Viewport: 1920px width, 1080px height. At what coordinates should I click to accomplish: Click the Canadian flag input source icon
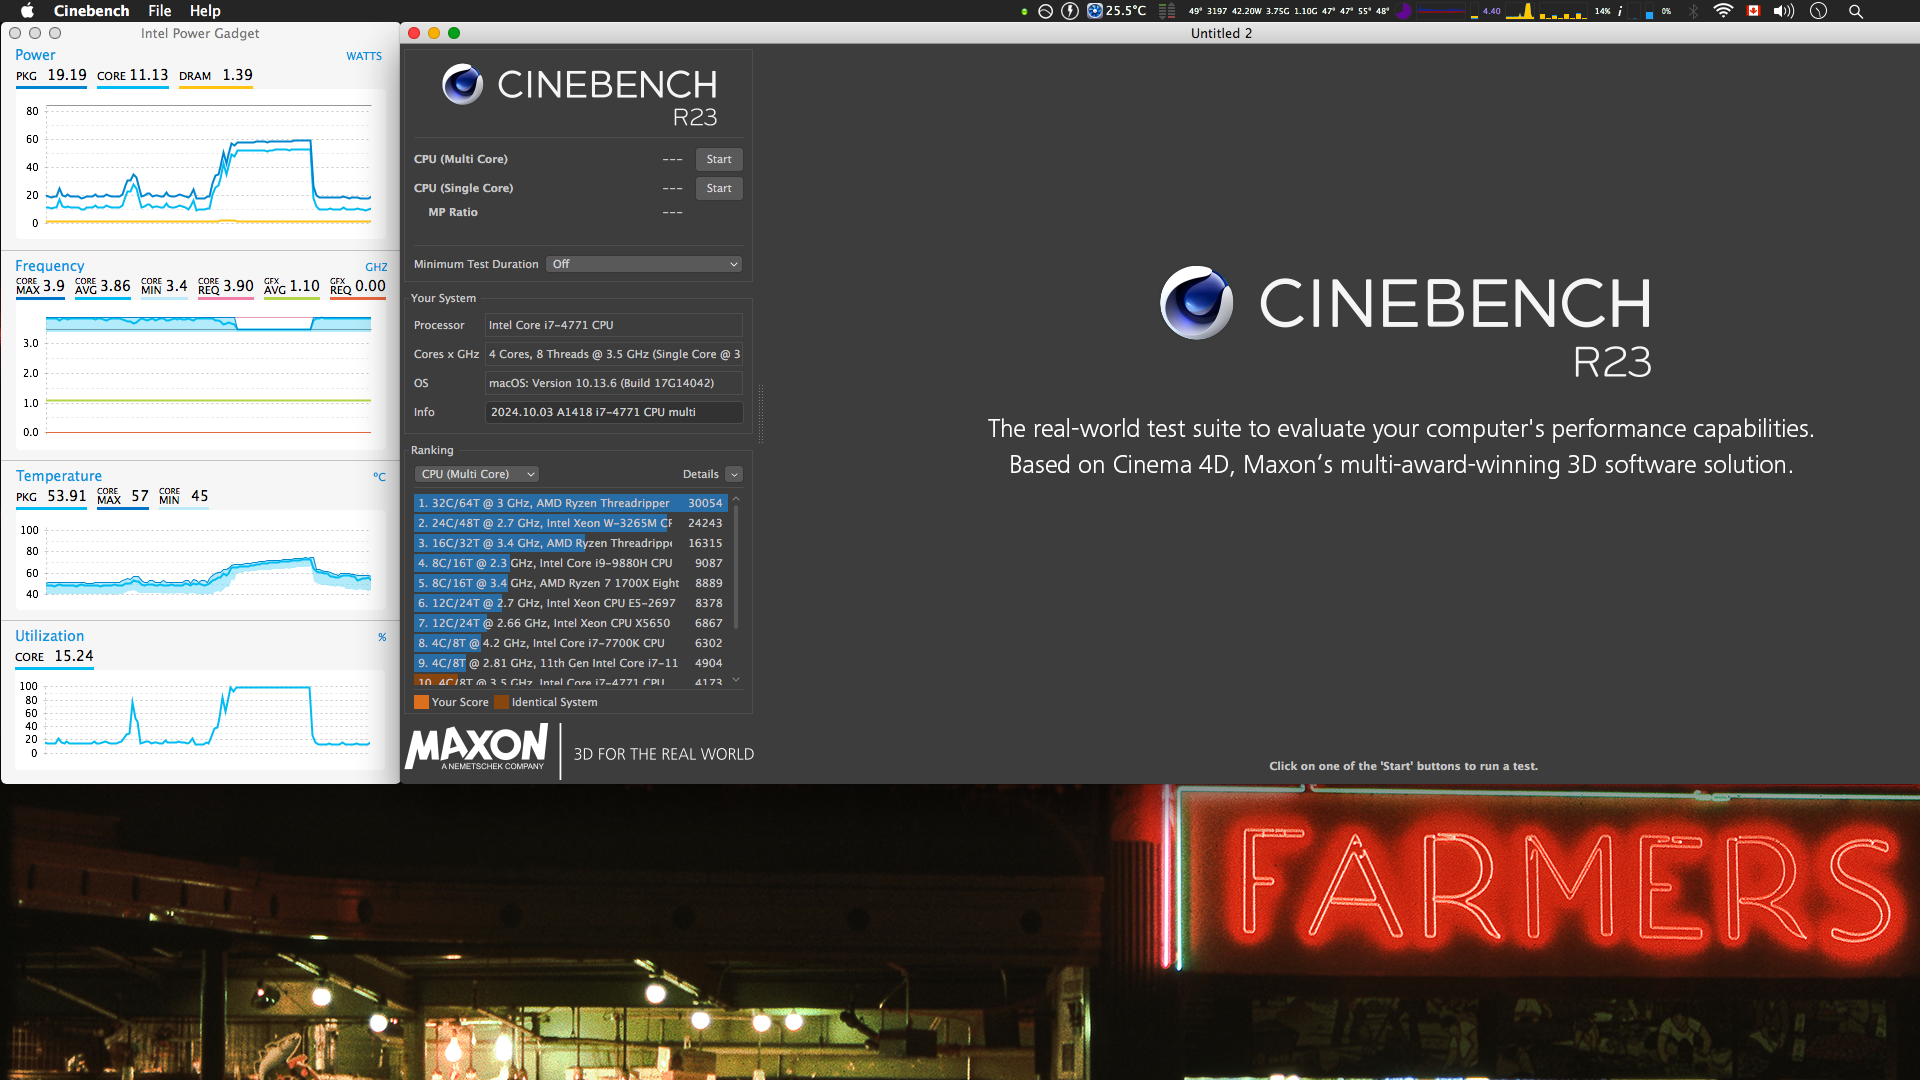point(1753,11)
